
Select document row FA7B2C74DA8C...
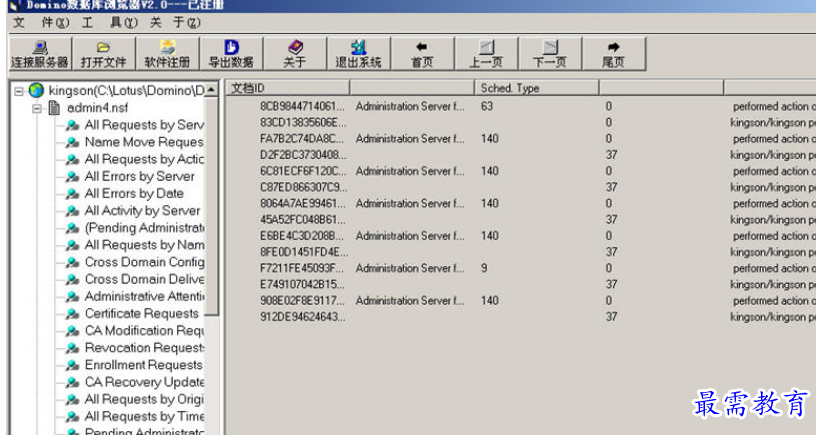point(520,138)
